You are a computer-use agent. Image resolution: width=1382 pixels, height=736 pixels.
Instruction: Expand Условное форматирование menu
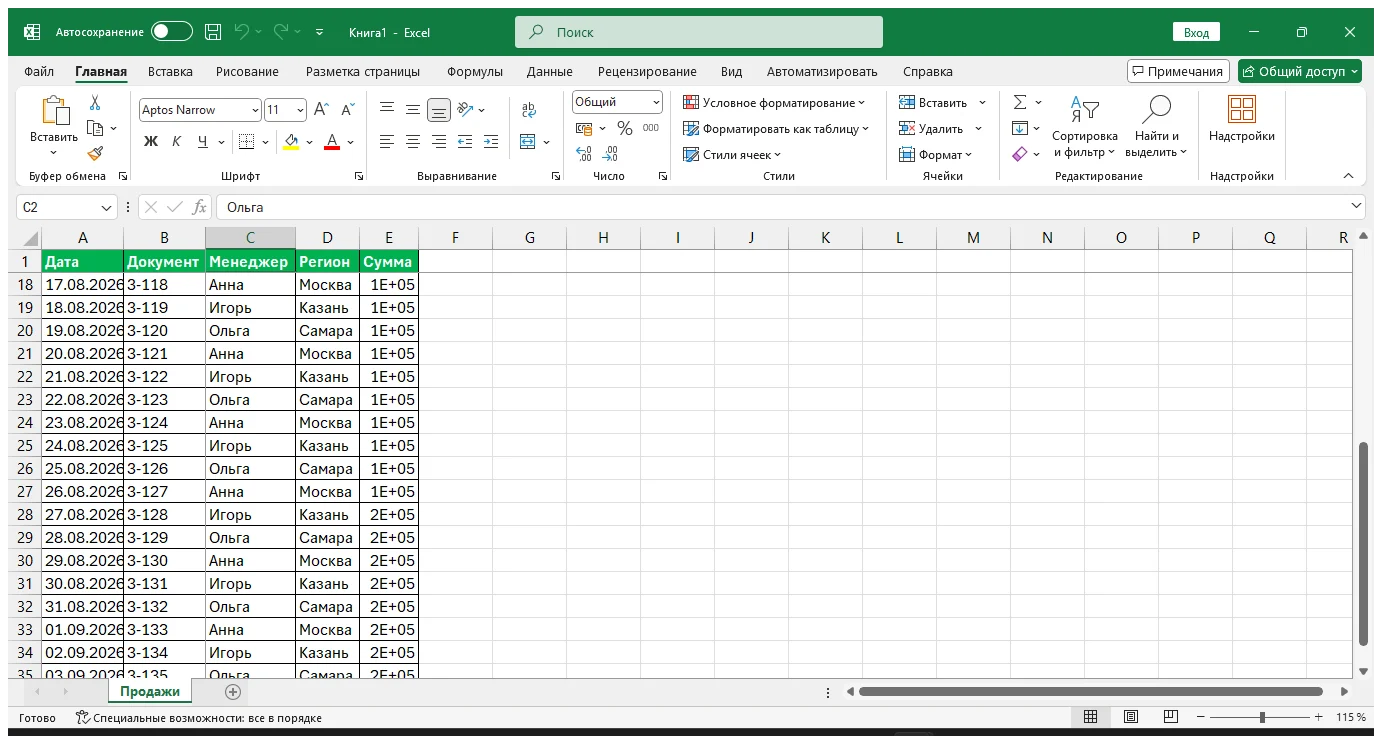(774, 102)
